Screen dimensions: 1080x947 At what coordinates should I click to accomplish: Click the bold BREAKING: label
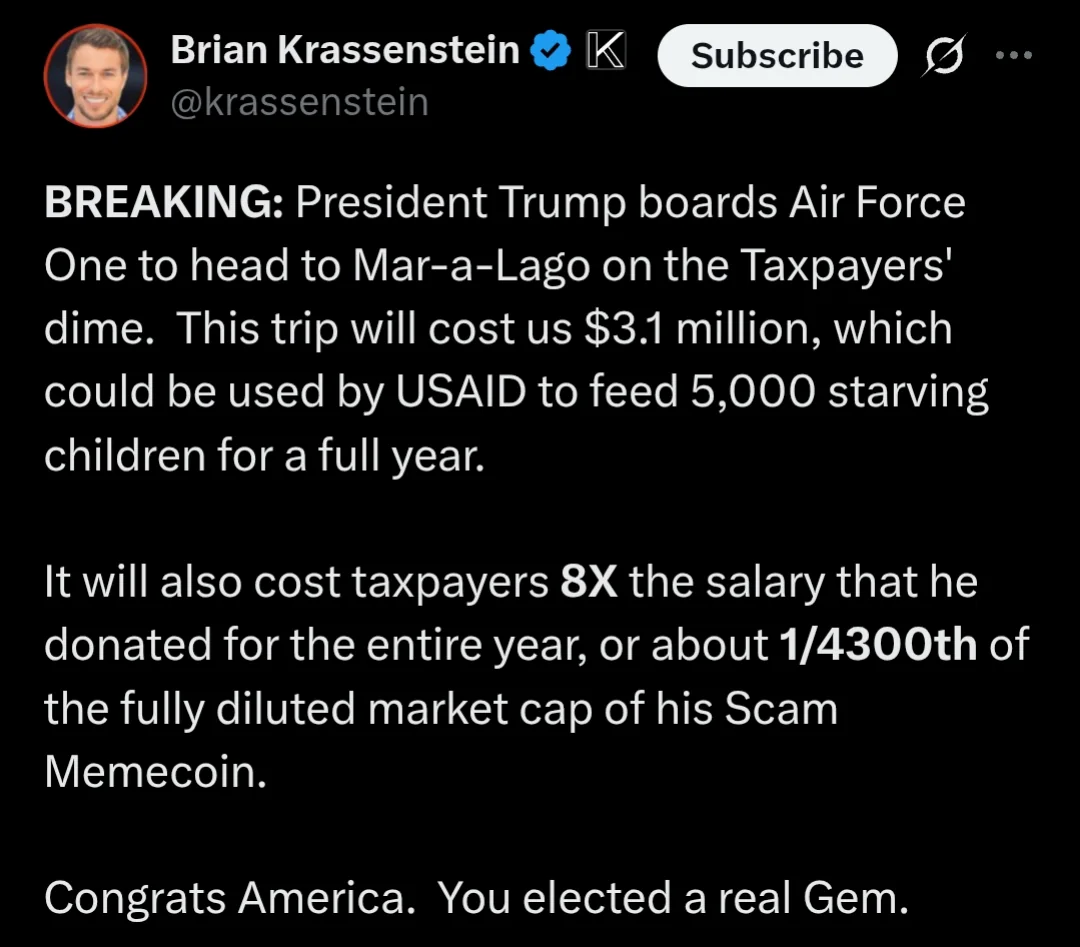click(x=164, y=202)
